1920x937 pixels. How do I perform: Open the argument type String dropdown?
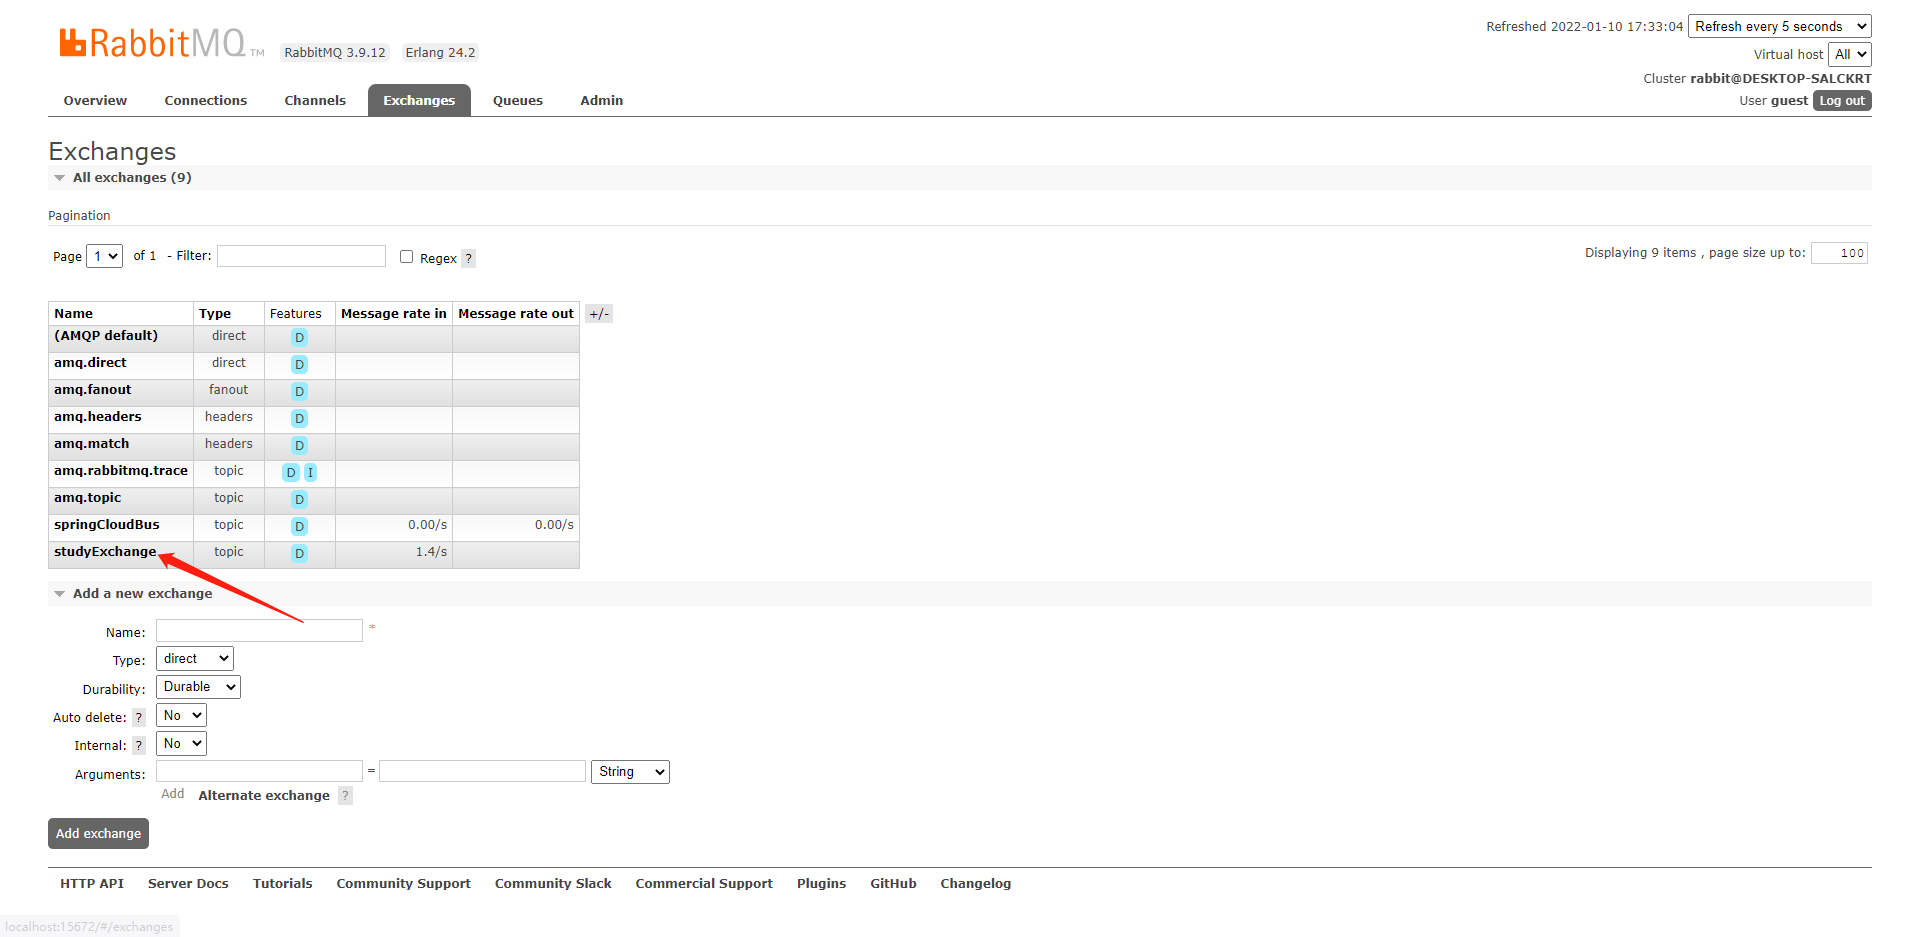tap(630, 772)
